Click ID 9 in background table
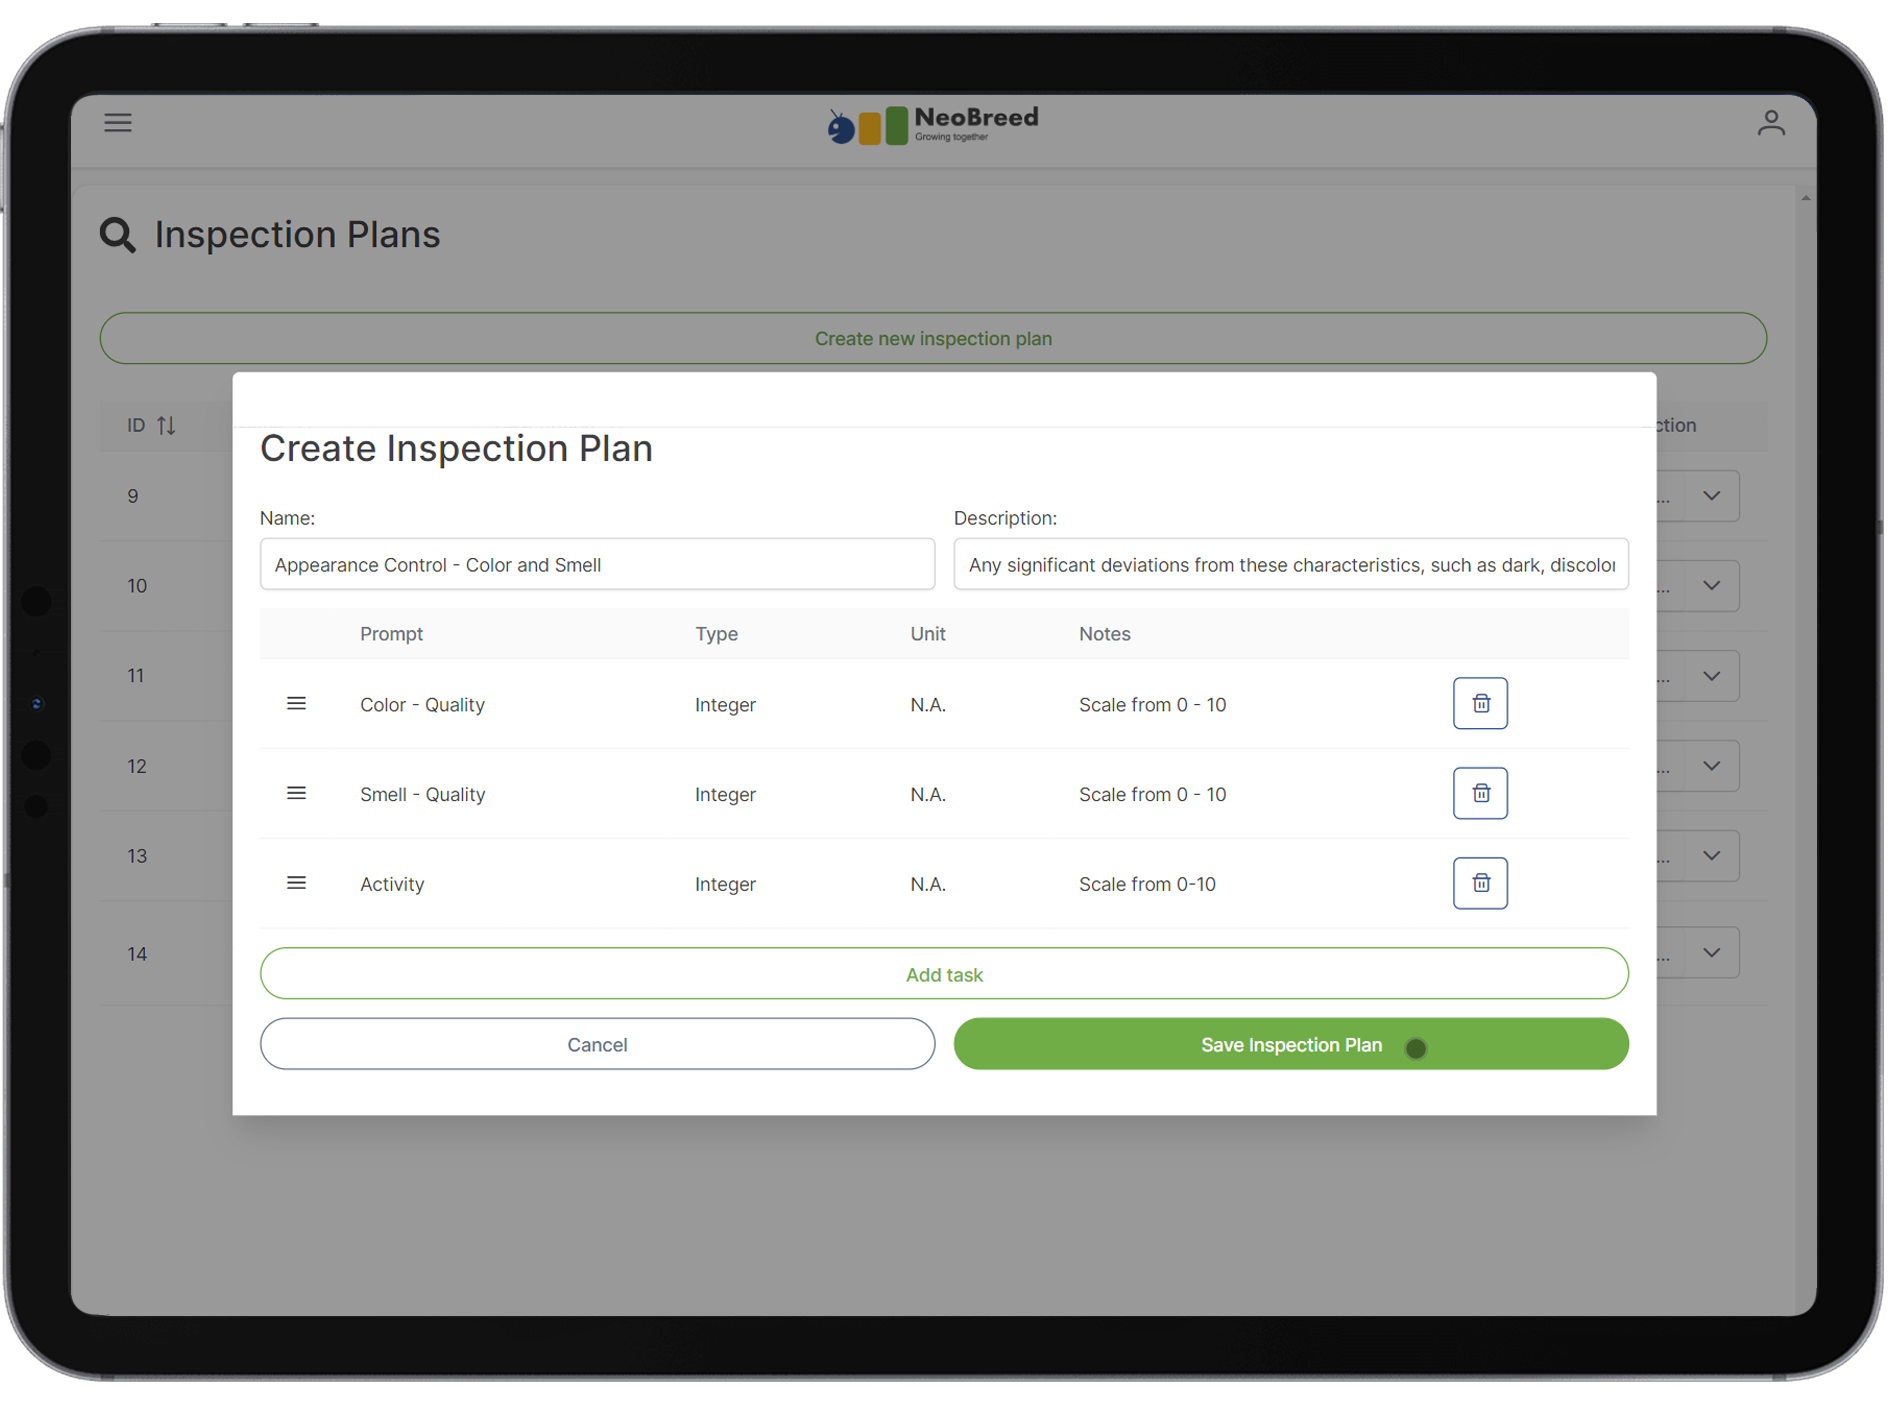 point(133,497)
